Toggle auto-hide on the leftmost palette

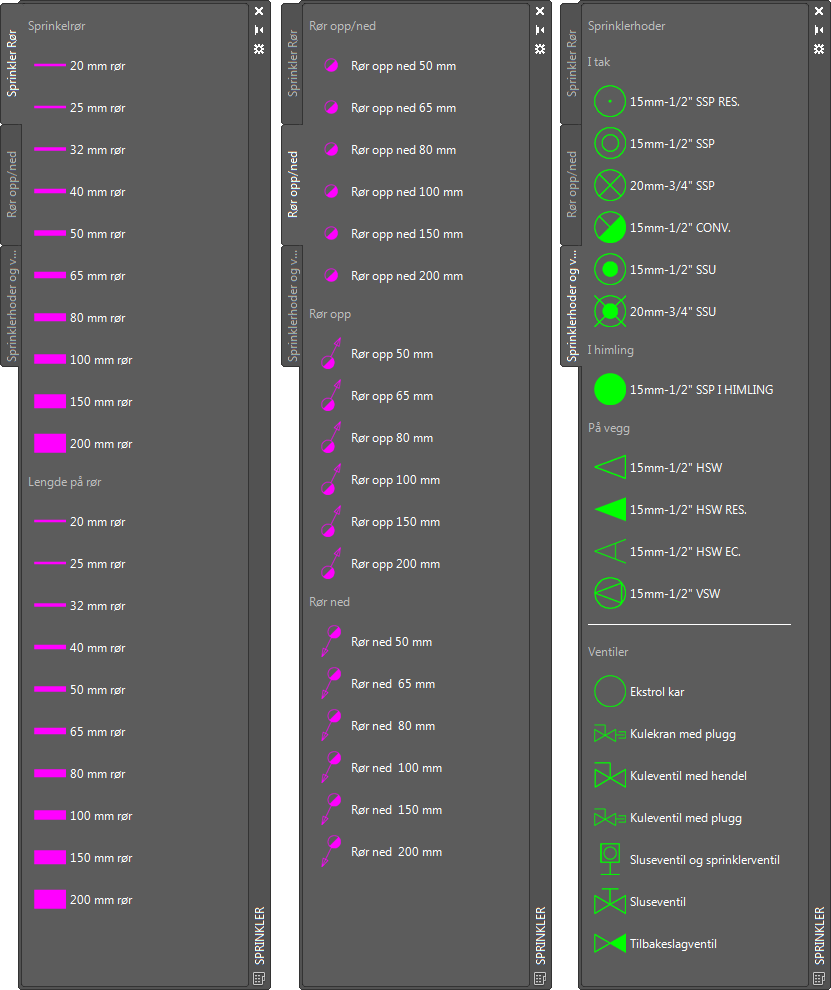click(259, 30)
